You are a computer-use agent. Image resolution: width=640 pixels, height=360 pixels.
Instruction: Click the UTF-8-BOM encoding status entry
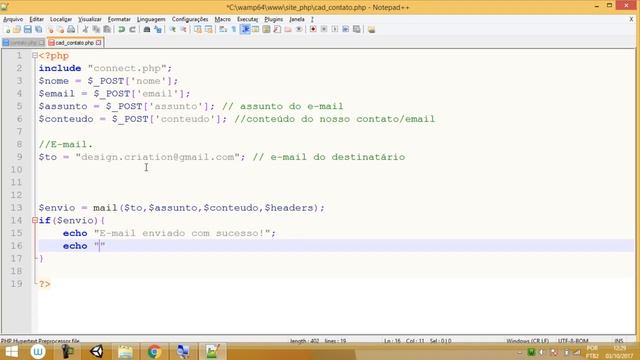pyautogui.click(x=573, y=340)
